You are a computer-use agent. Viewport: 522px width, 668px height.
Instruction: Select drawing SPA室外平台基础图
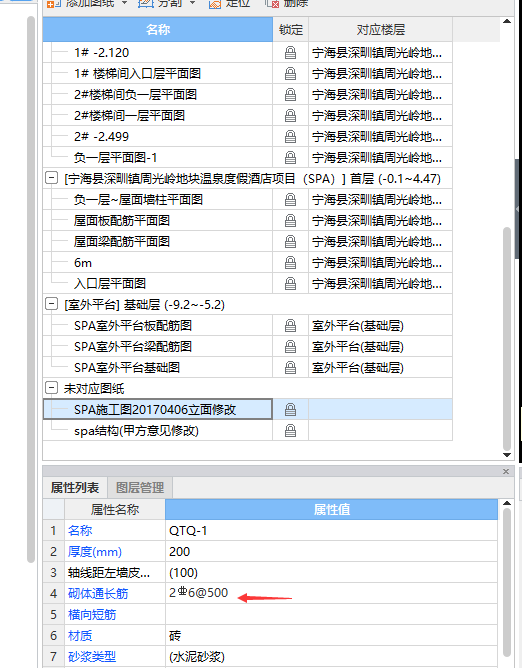(x=127, y=368)
